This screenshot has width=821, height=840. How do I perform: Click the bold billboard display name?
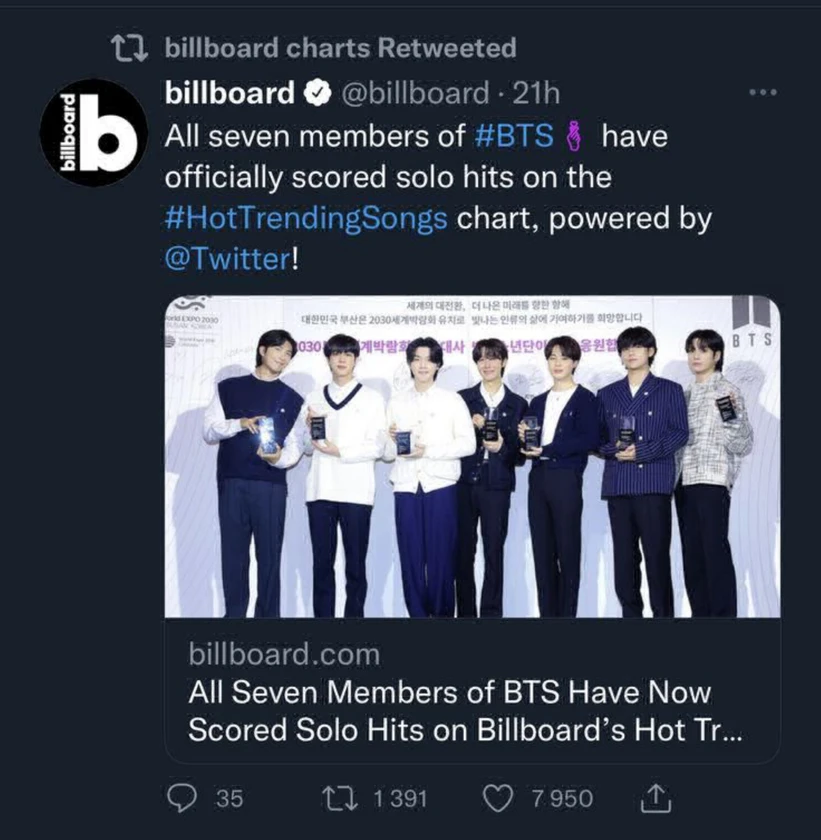pyautogui.click(x=229, y=94)
